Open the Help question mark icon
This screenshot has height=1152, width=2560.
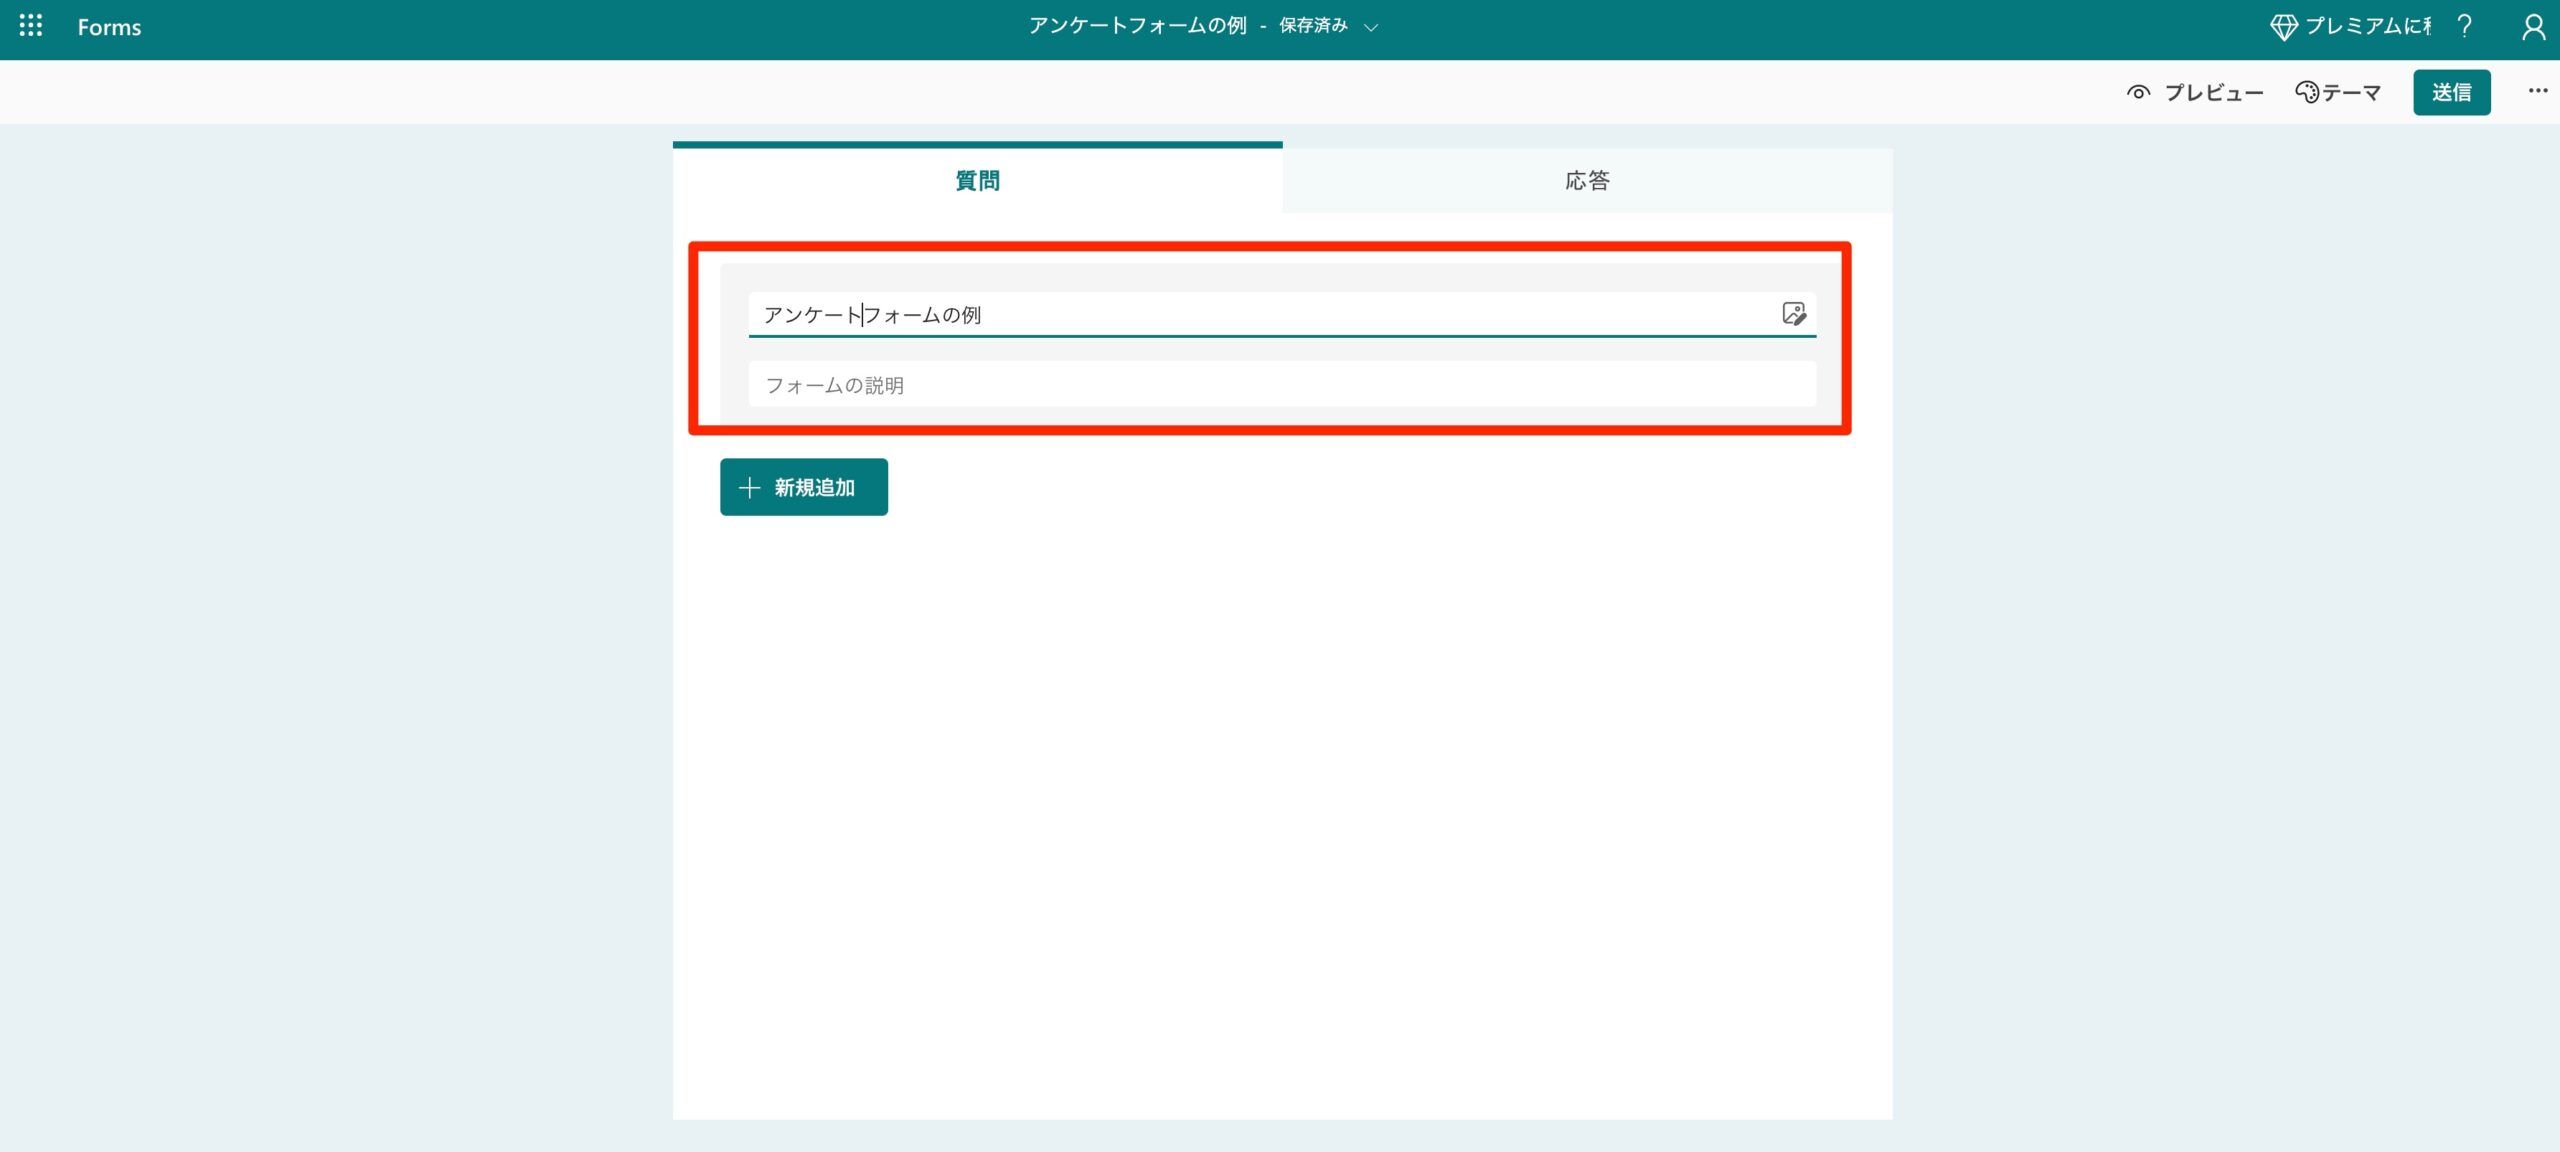(2464, 26)
